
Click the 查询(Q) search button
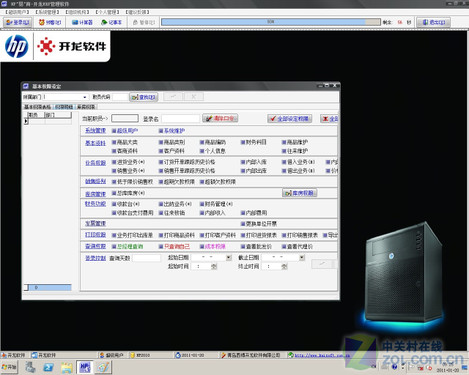pos(144,97)
